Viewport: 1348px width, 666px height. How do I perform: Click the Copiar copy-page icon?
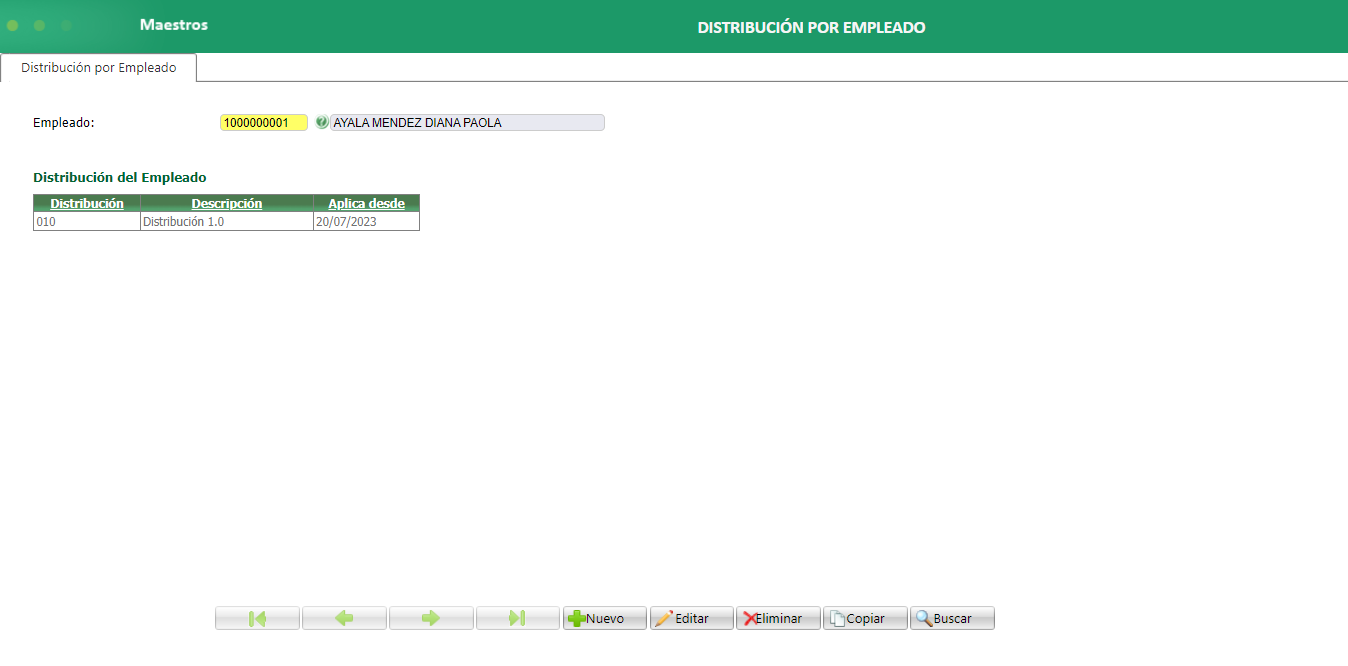pos(838,617)
